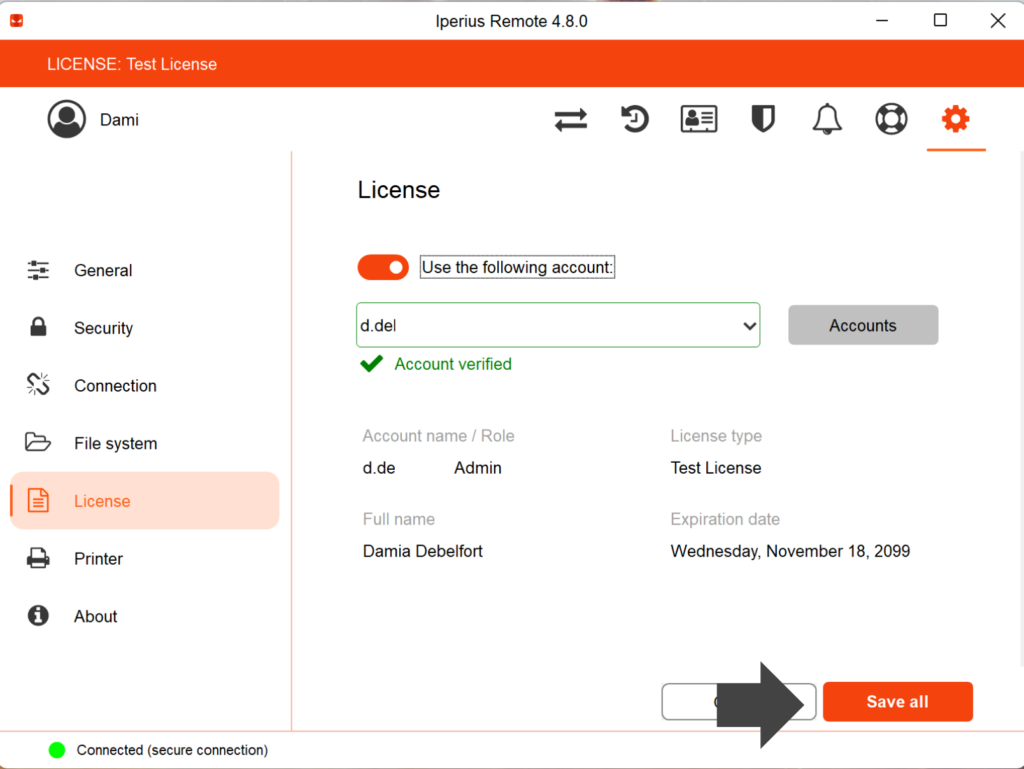Image resolution: width=1024 pixels, height=769 pixels.
Task: Click the License document icon in sidebar
Action: tap(38, 500)
